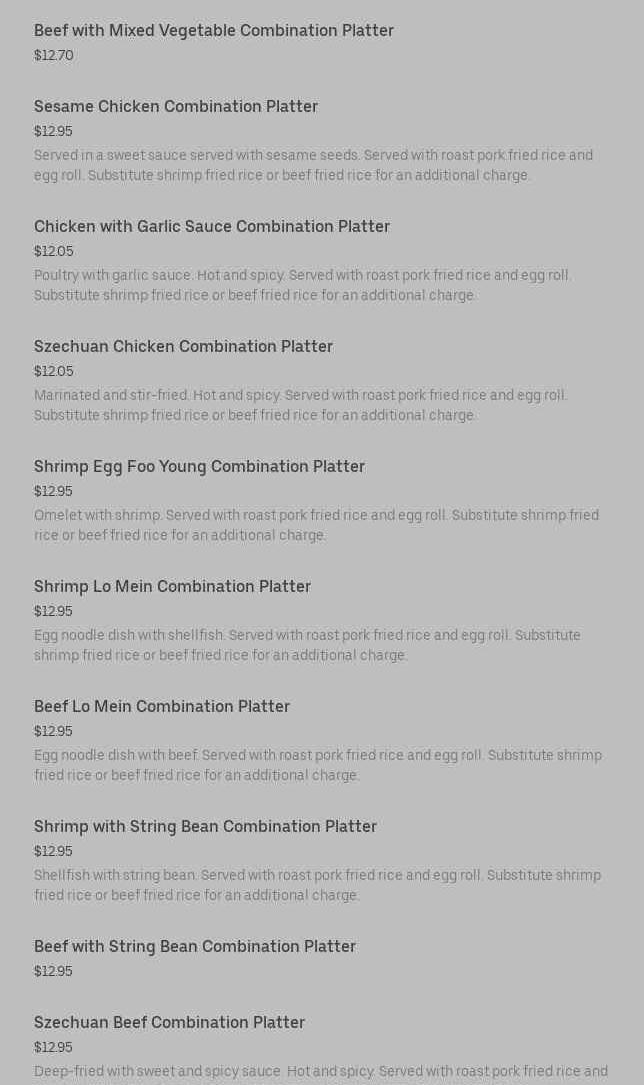The image size is (644, 1085).
Task: Choose Szechuan Chicken Combination Platter item
Action: tap(183, 347)
